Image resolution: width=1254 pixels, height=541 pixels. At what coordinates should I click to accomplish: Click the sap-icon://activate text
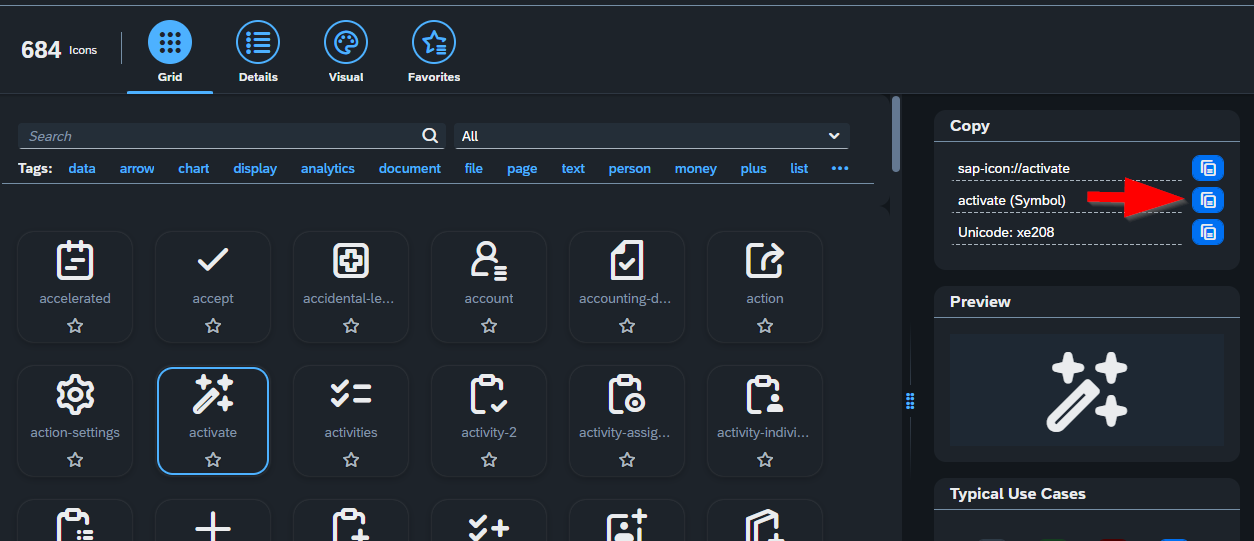1014,168
